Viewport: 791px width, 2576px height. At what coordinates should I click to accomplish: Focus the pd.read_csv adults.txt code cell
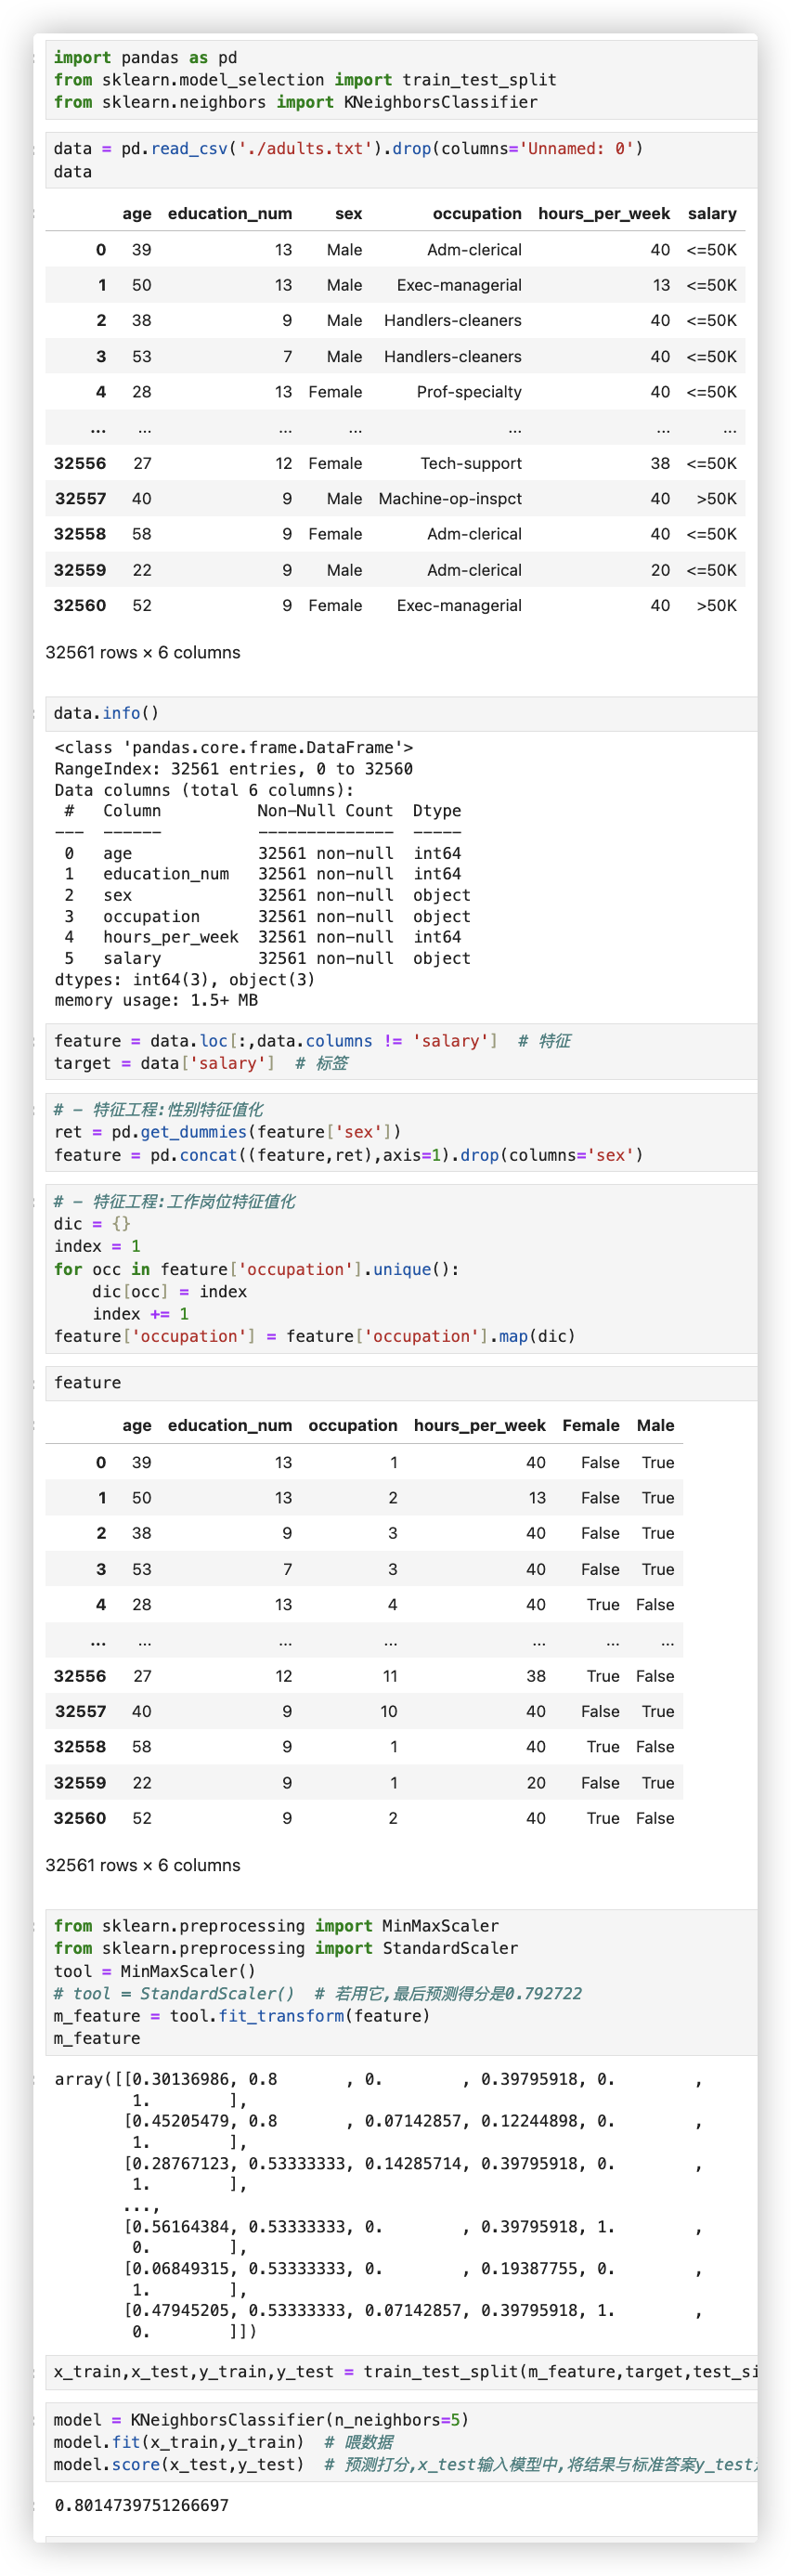tap(400, 160)
